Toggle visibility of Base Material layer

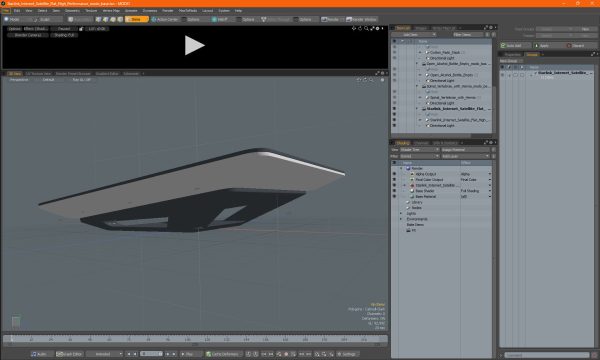point(394,196)
